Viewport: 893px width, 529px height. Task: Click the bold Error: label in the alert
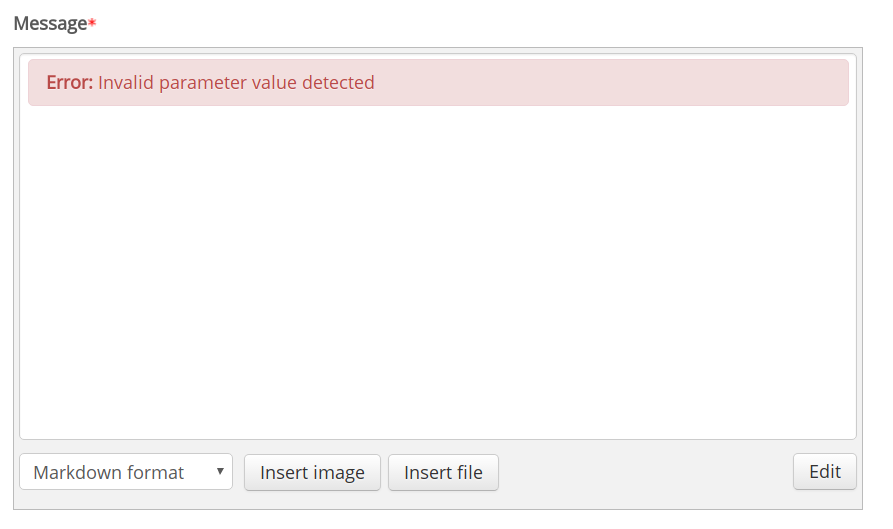coord(69,83)
